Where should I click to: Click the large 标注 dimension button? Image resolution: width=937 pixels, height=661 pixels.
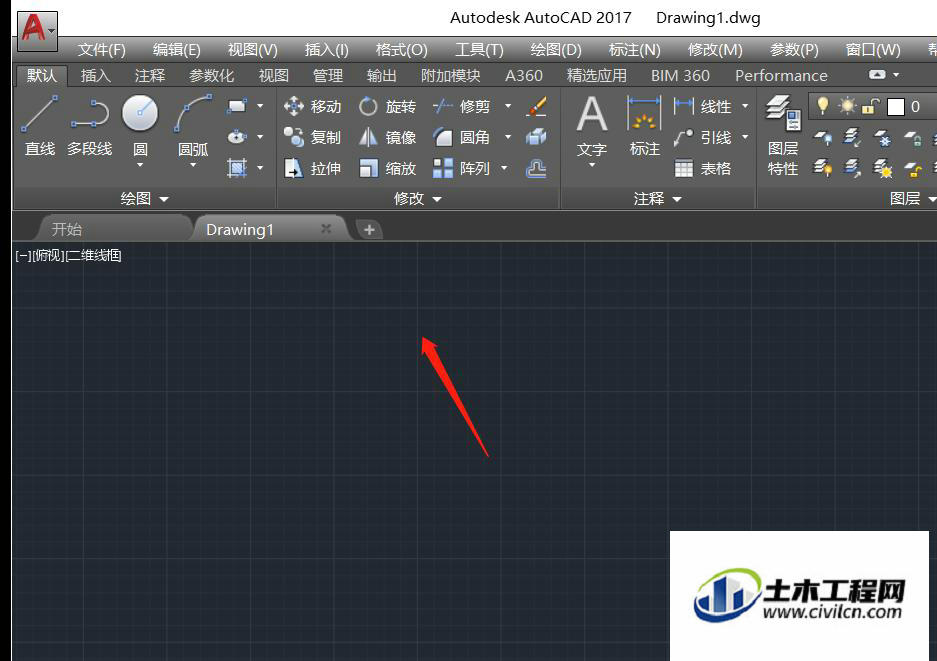click(x=644, y=124)
